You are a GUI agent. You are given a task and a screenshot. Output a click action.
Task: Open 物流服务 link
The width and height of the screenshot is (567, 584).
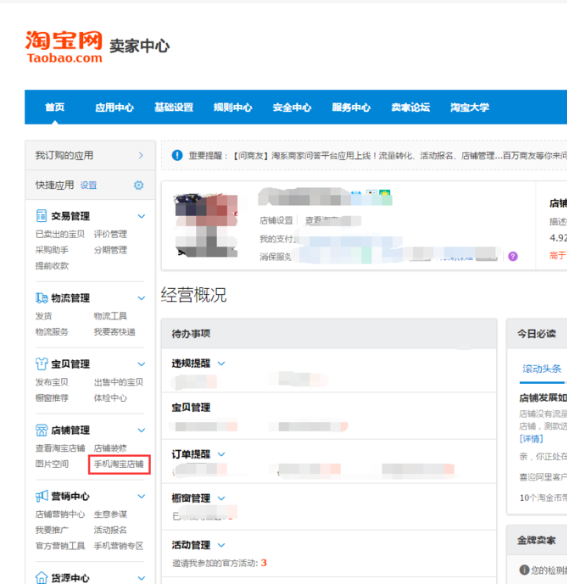coord(52,332)
